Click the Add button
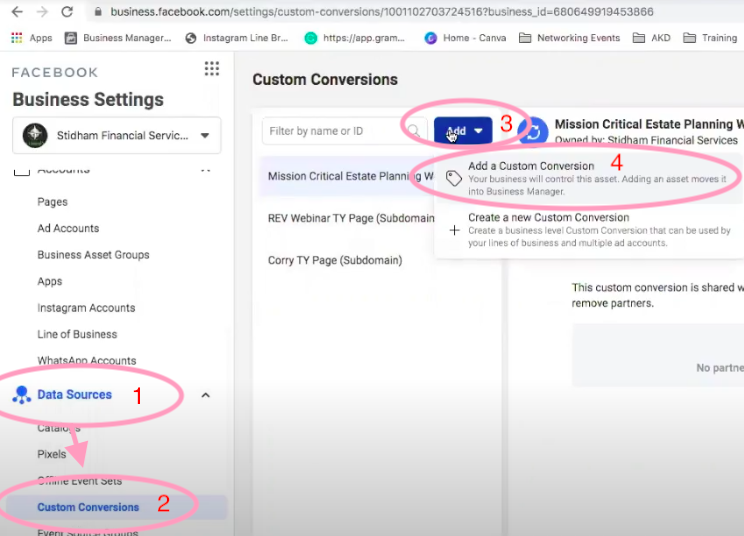Screen dimensions: 744x536 pyautogui.click(x=463, y=131)
